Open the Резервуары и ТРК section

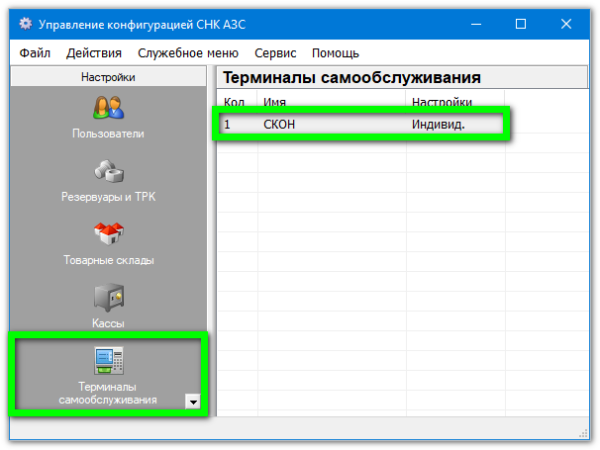tap(108, 171)
